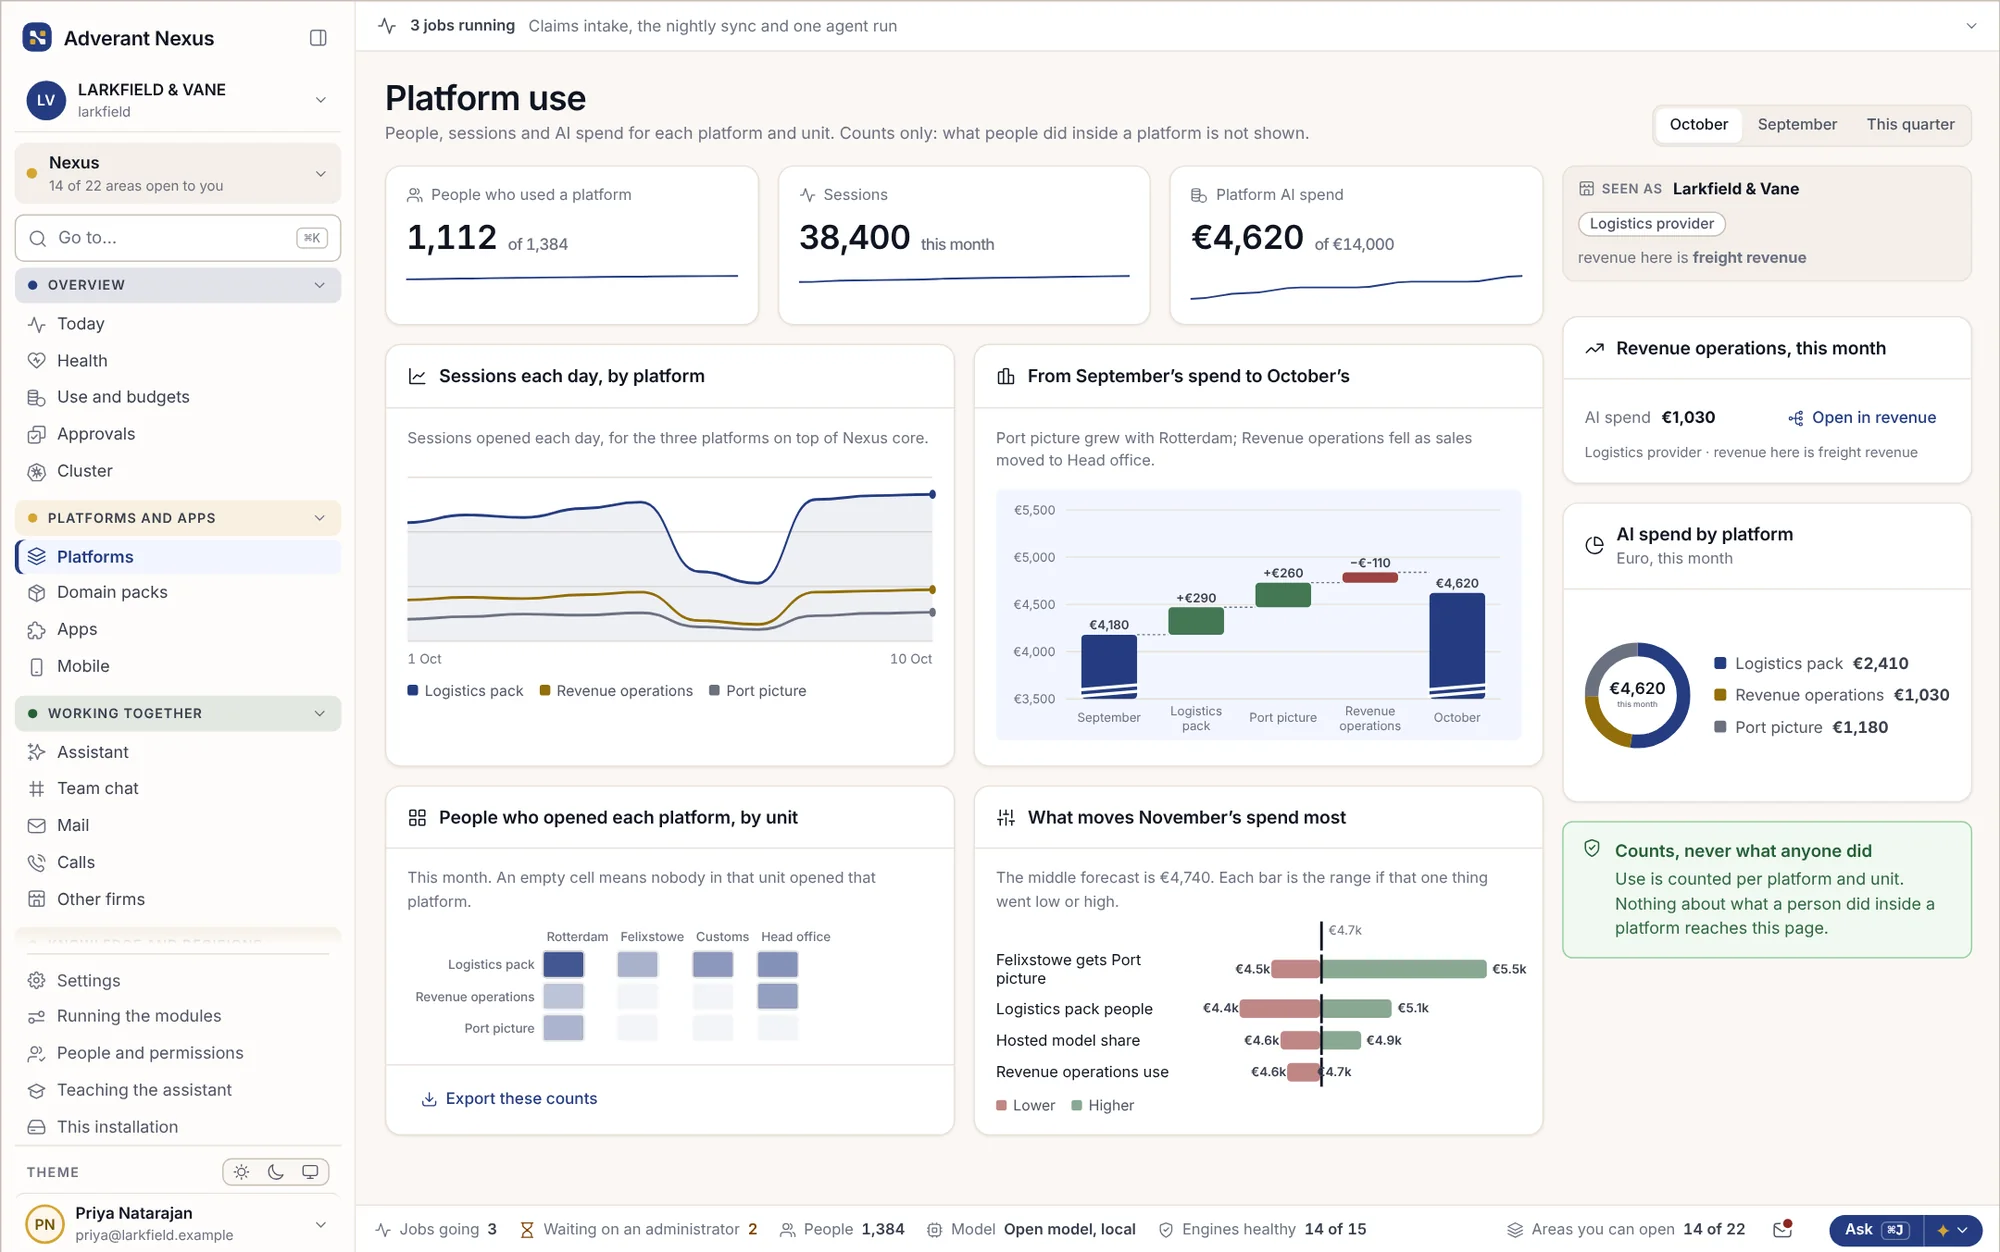Viewport: 2000px width, 1252px height.
Task: Click the Logistics pack Rotterdam heatmap cell
Action: click(563, 965)
